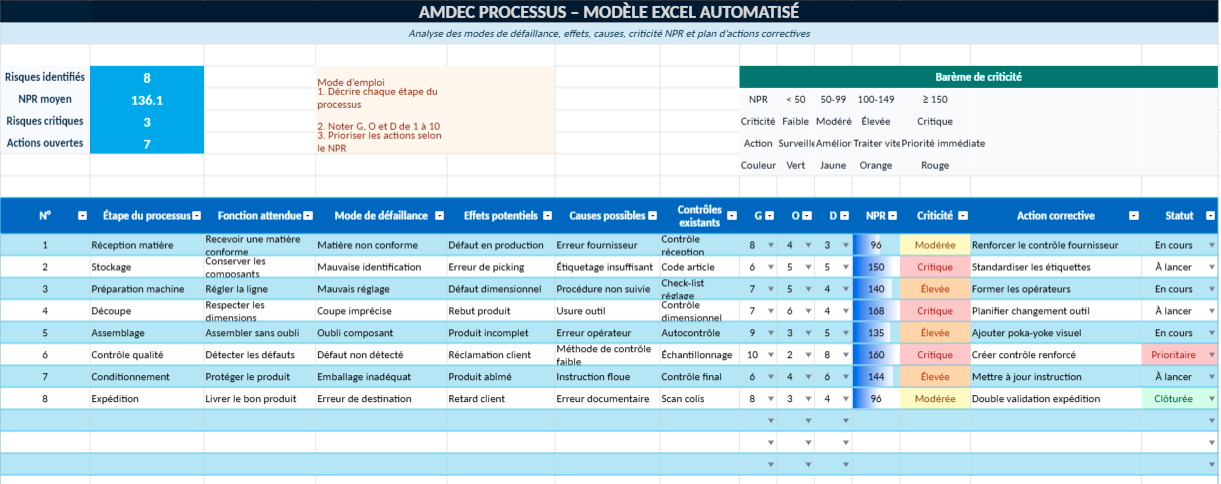The width and height of the screenshot is (1221, 484).
Task: Select the 'Mauvaise identification' cell
Action: point(381,267)
